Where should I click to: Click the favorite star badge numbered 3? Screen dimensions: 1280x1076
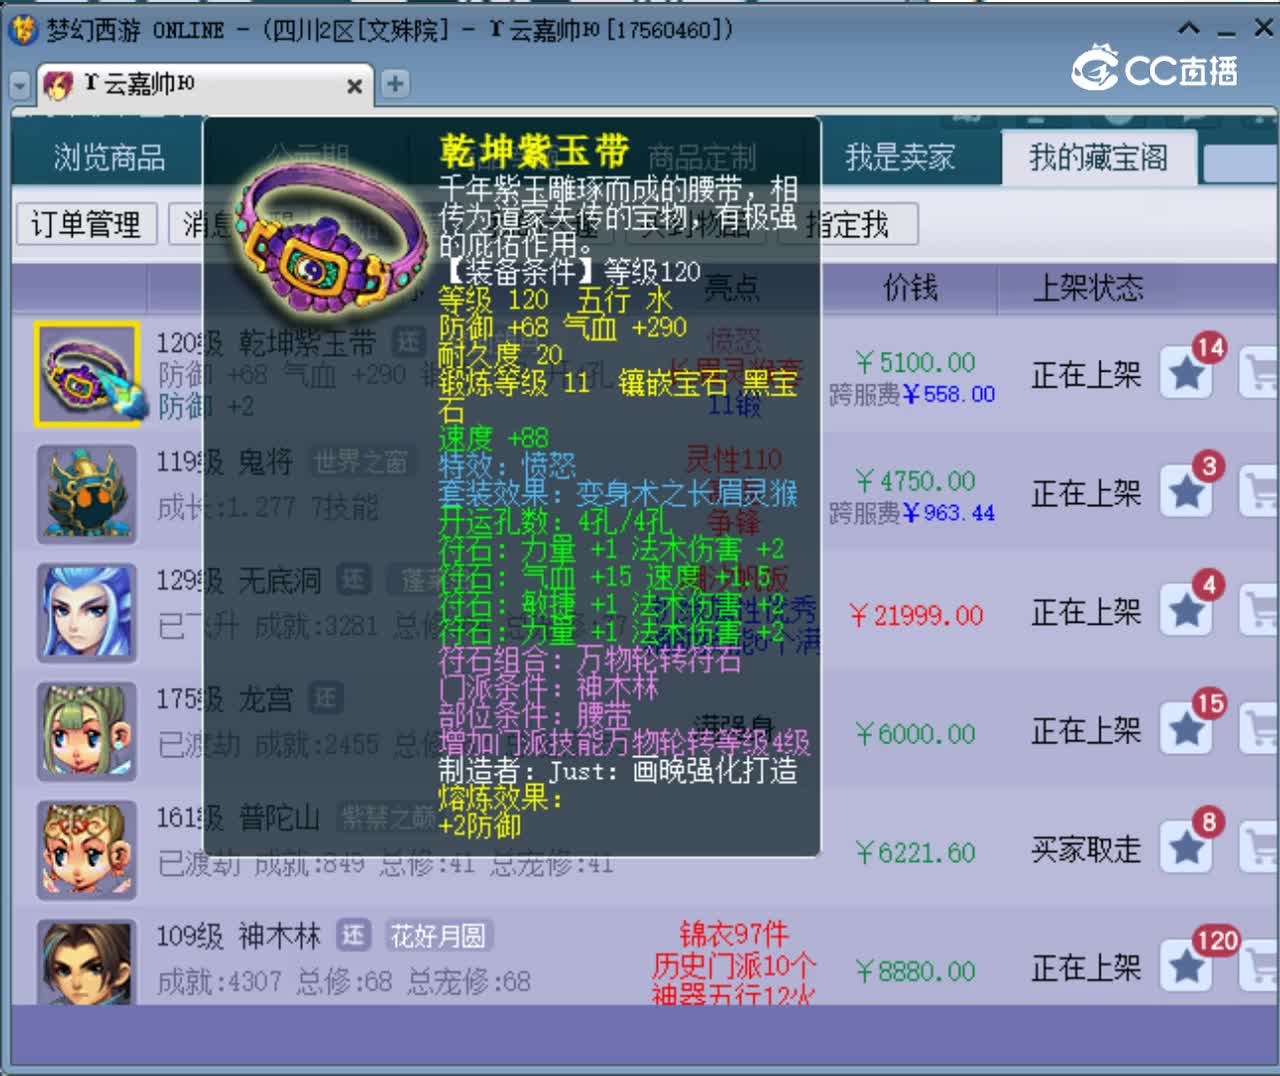click(x=1187, y=491)
